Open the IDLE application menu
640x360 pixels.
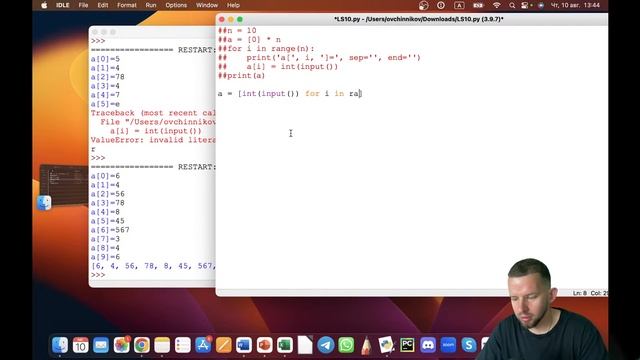click(62, 5)
